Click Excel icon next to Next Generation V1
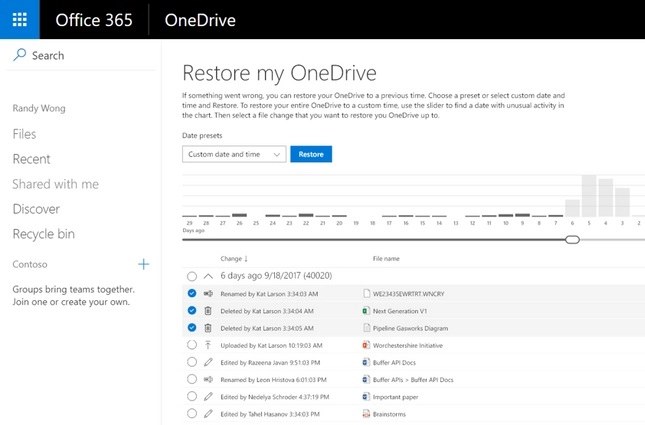The height and width of the screenshot is (425, 645). tap(366, 311)
